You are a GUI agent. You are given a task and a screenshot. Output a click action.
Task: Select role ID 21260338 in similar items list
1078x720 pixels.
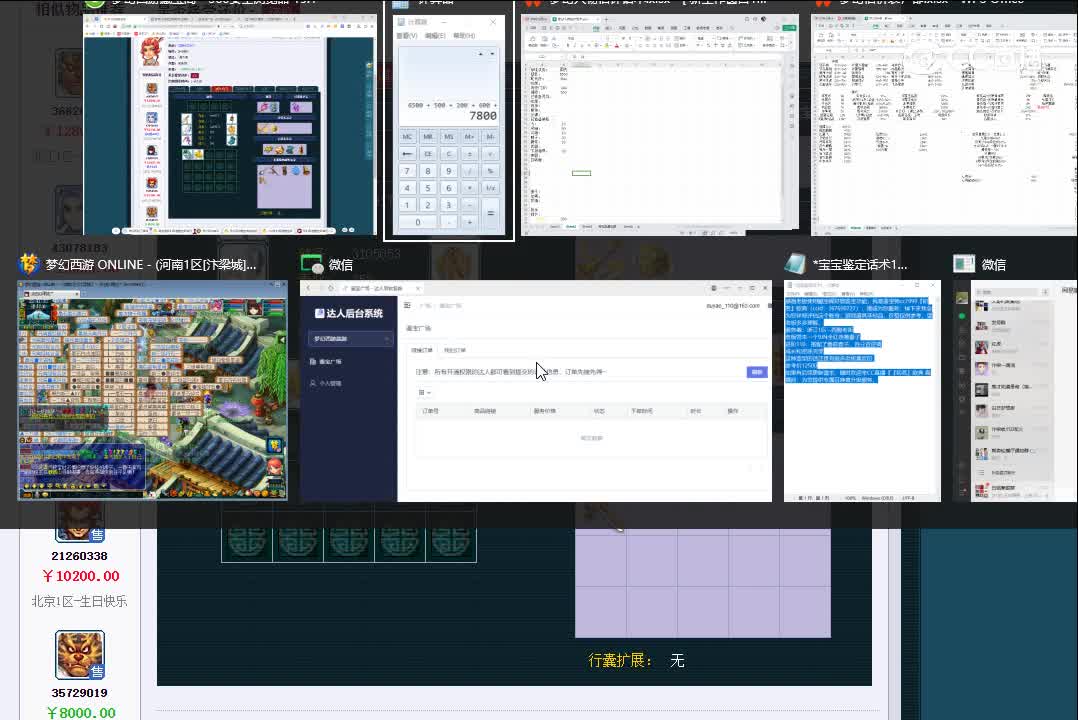coord(80,556)
